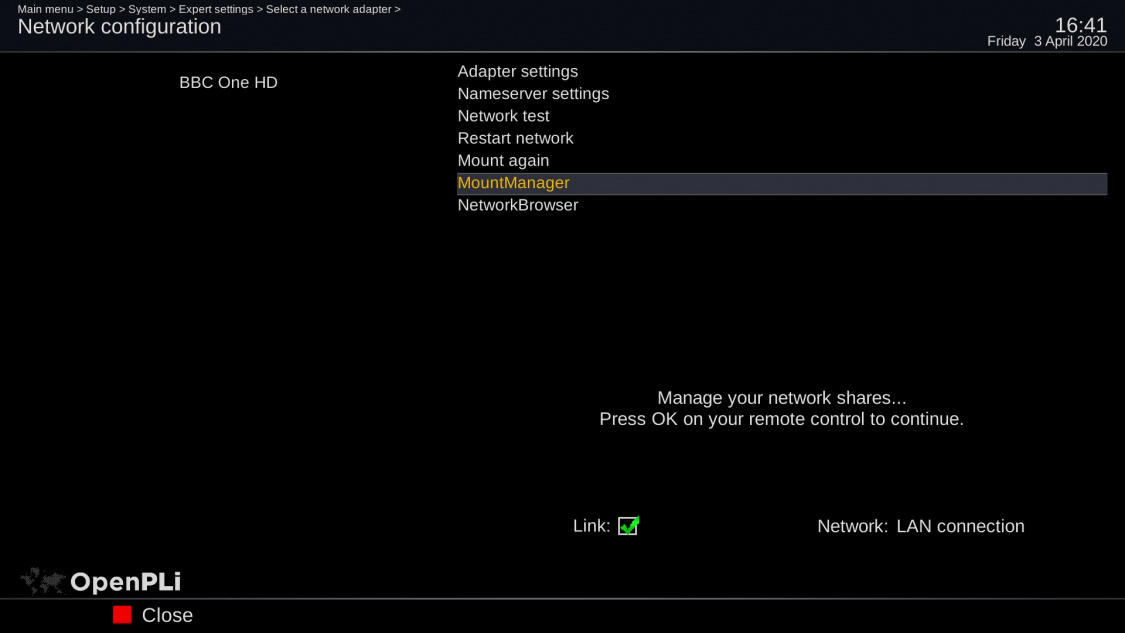The width and height of the screenshot is (1125, 633).
Task: Toggle the green Link checkmark box
Action: coord(628,526)
